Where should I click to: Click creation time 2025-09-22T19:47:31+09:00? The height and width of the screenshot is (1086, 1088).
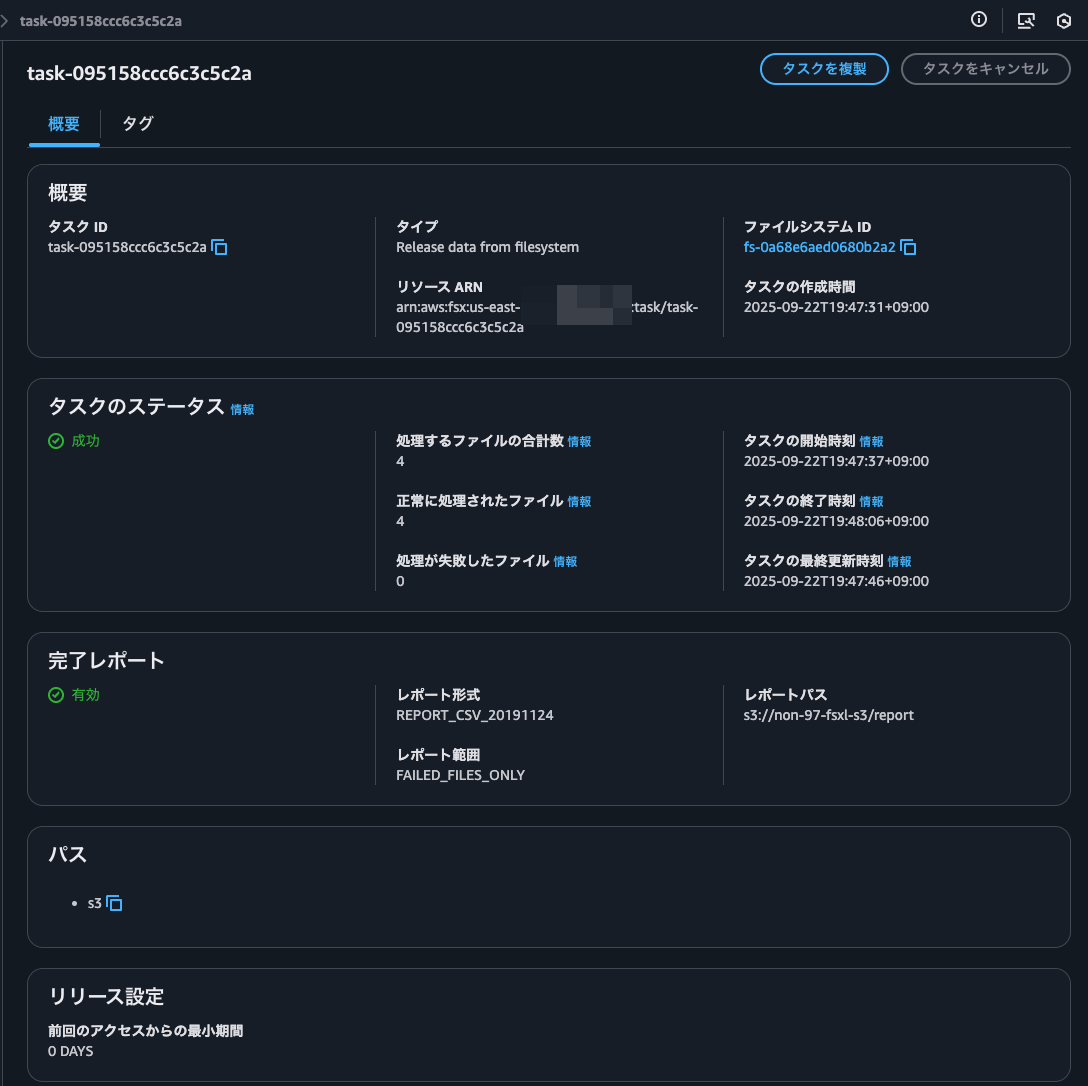click(x=836, y=307)
